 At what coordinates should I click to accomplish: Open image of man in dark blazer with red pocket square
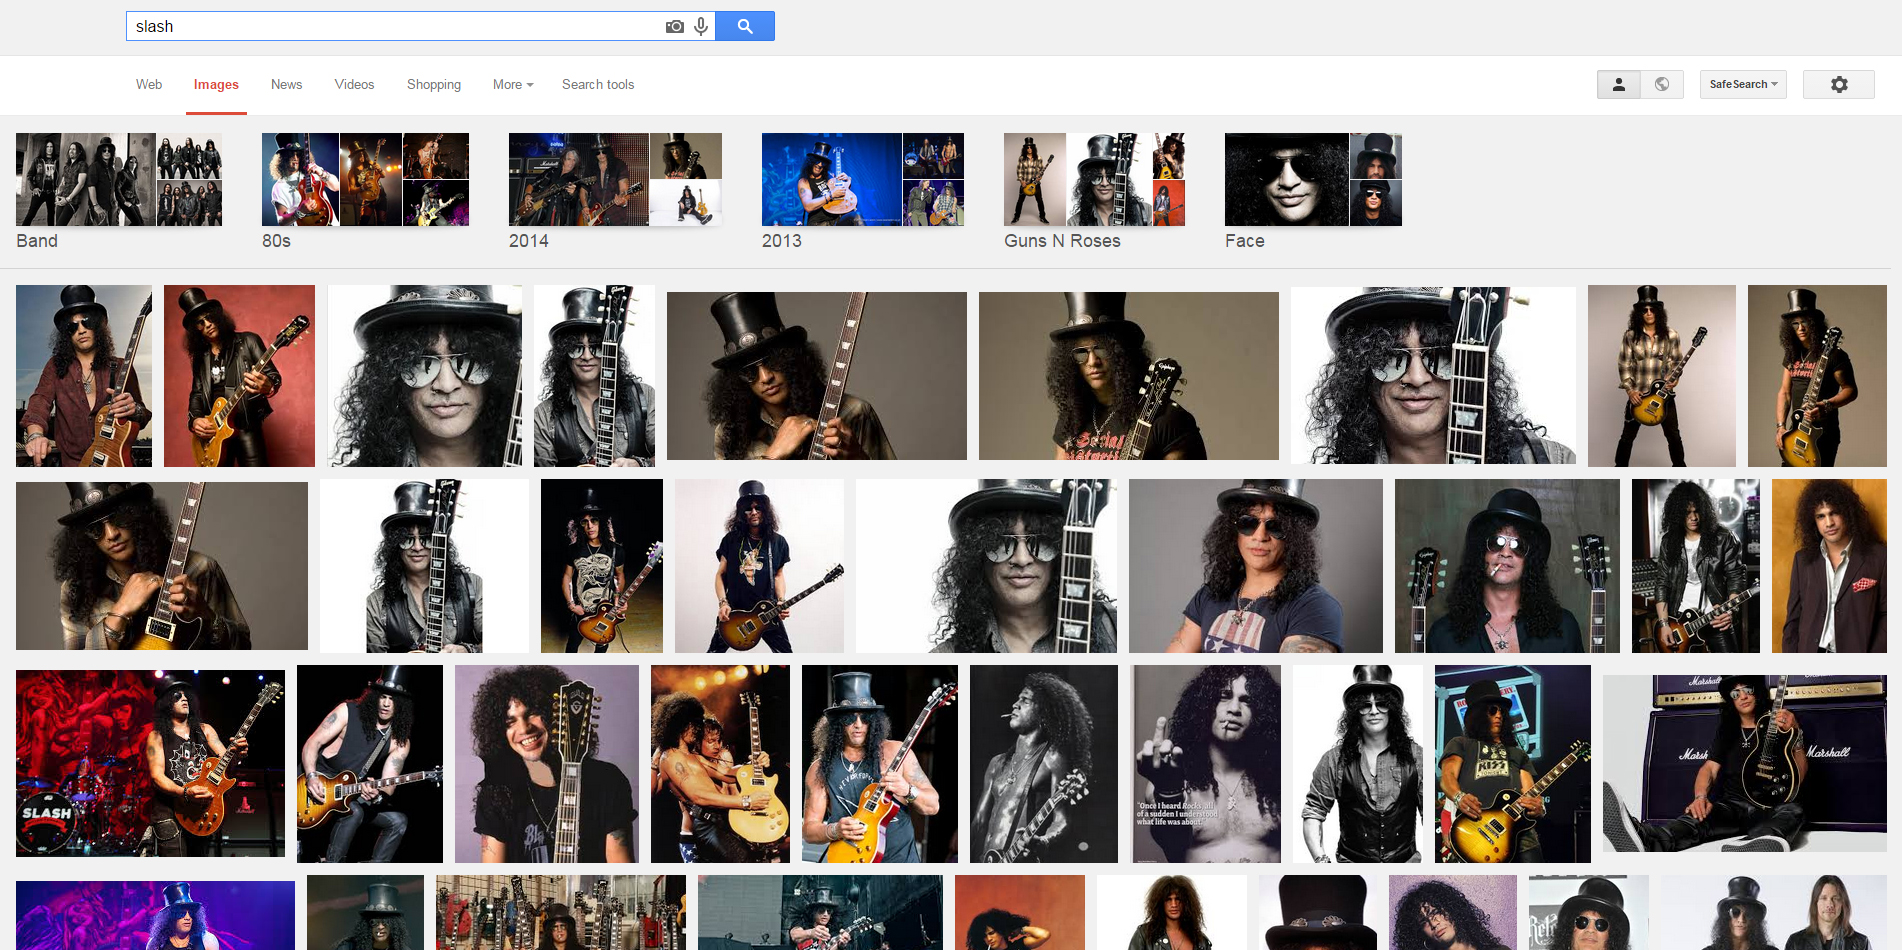[1829, 566]
